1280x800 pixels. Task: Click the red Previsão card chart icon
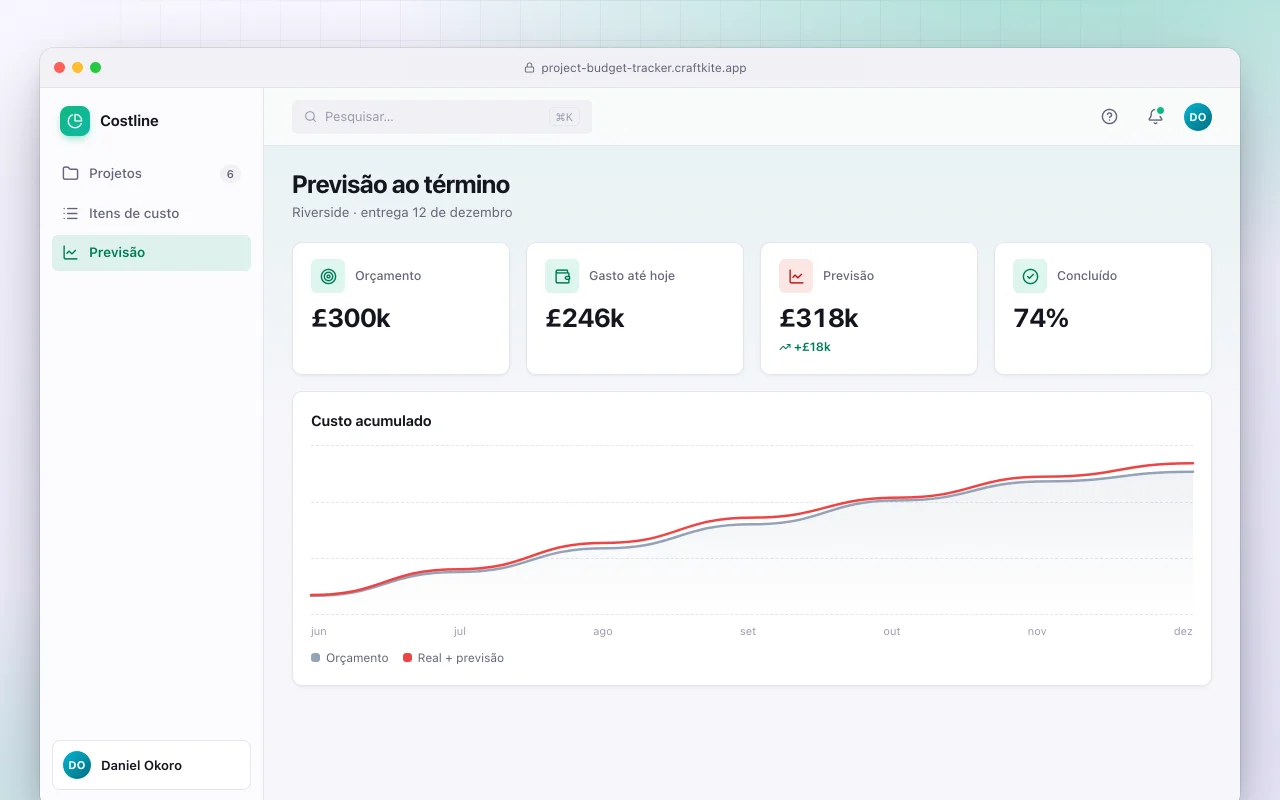pyautogui.click(x=796, y=276)
